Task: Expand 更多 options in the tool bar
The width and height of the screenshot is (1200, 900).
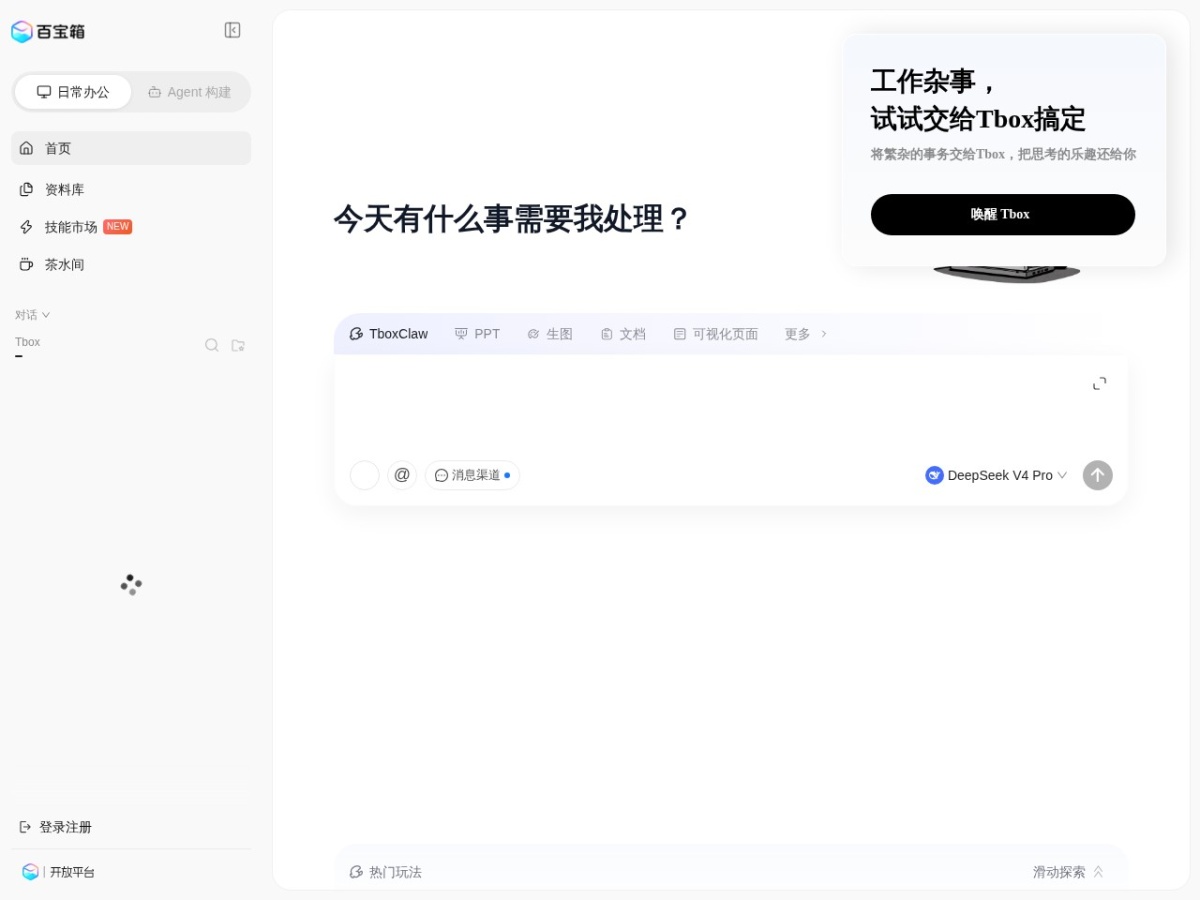Action: [806, 334]
